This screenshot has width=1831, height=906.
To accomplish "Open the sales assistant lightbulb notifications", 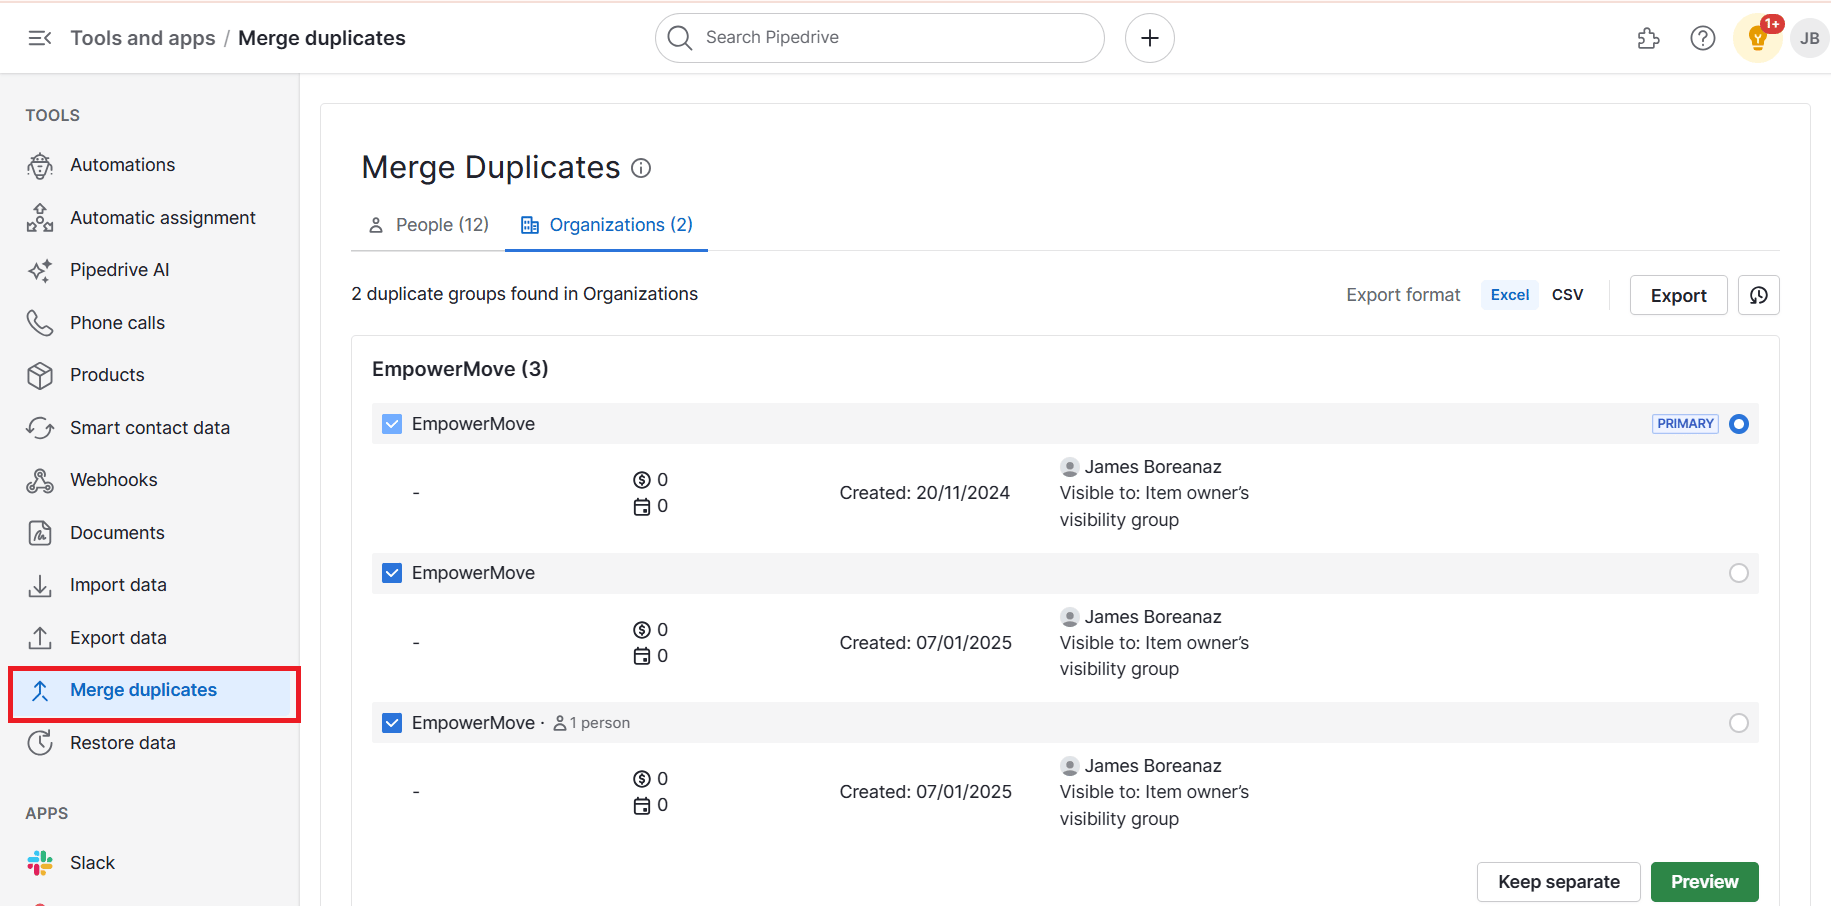I will (x=1757, y=39).
